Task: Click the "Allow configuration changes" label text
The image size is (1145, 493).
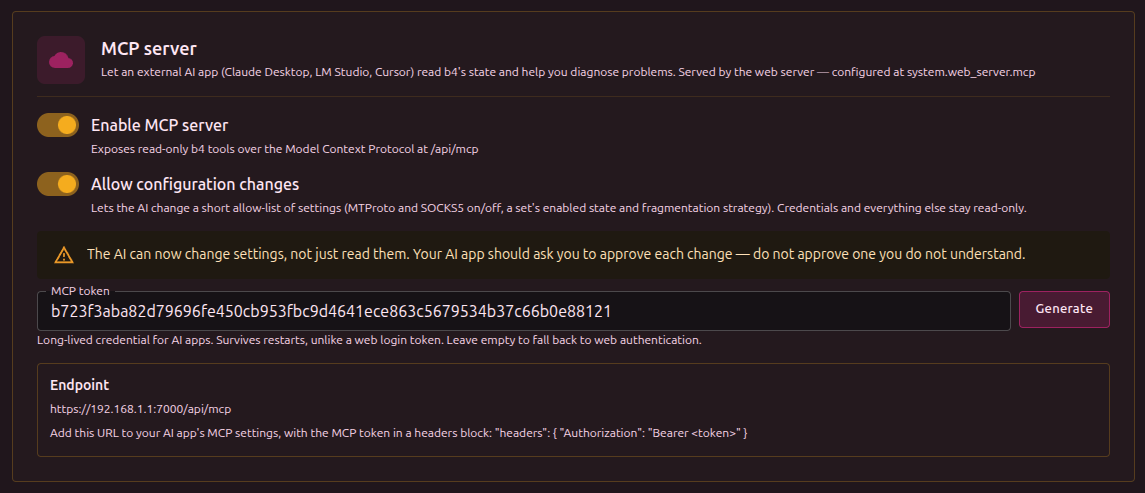Action: click(195, 183)
